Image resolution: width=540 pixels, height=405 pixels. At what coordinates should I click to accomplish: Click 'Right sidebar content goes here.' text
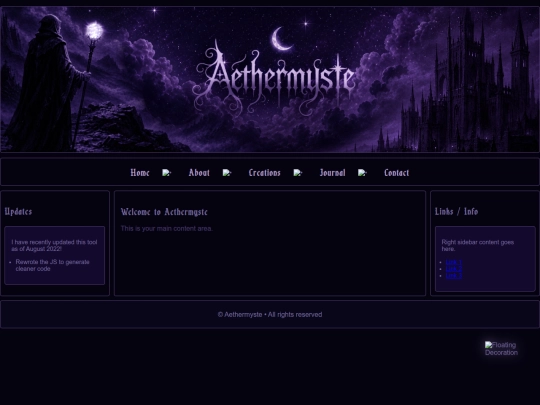click(478, 246)
